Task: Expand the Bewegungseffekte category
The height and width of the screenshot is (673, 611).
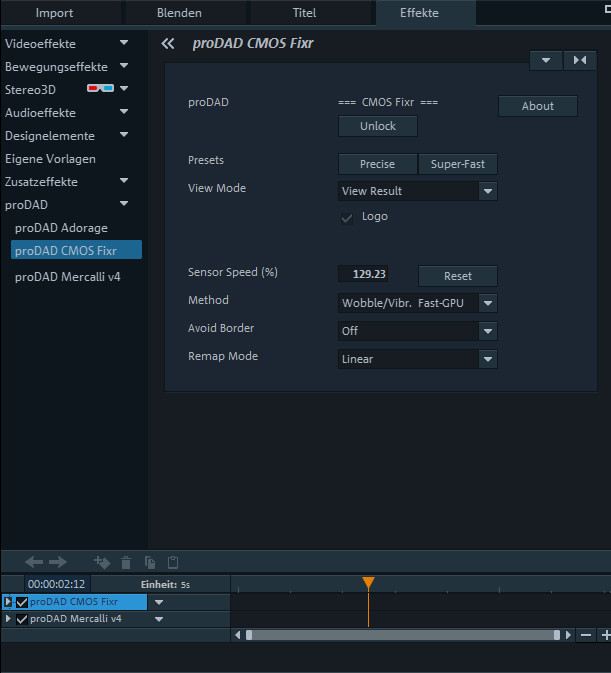Action: pyautogui.click(x=124, y=66)
